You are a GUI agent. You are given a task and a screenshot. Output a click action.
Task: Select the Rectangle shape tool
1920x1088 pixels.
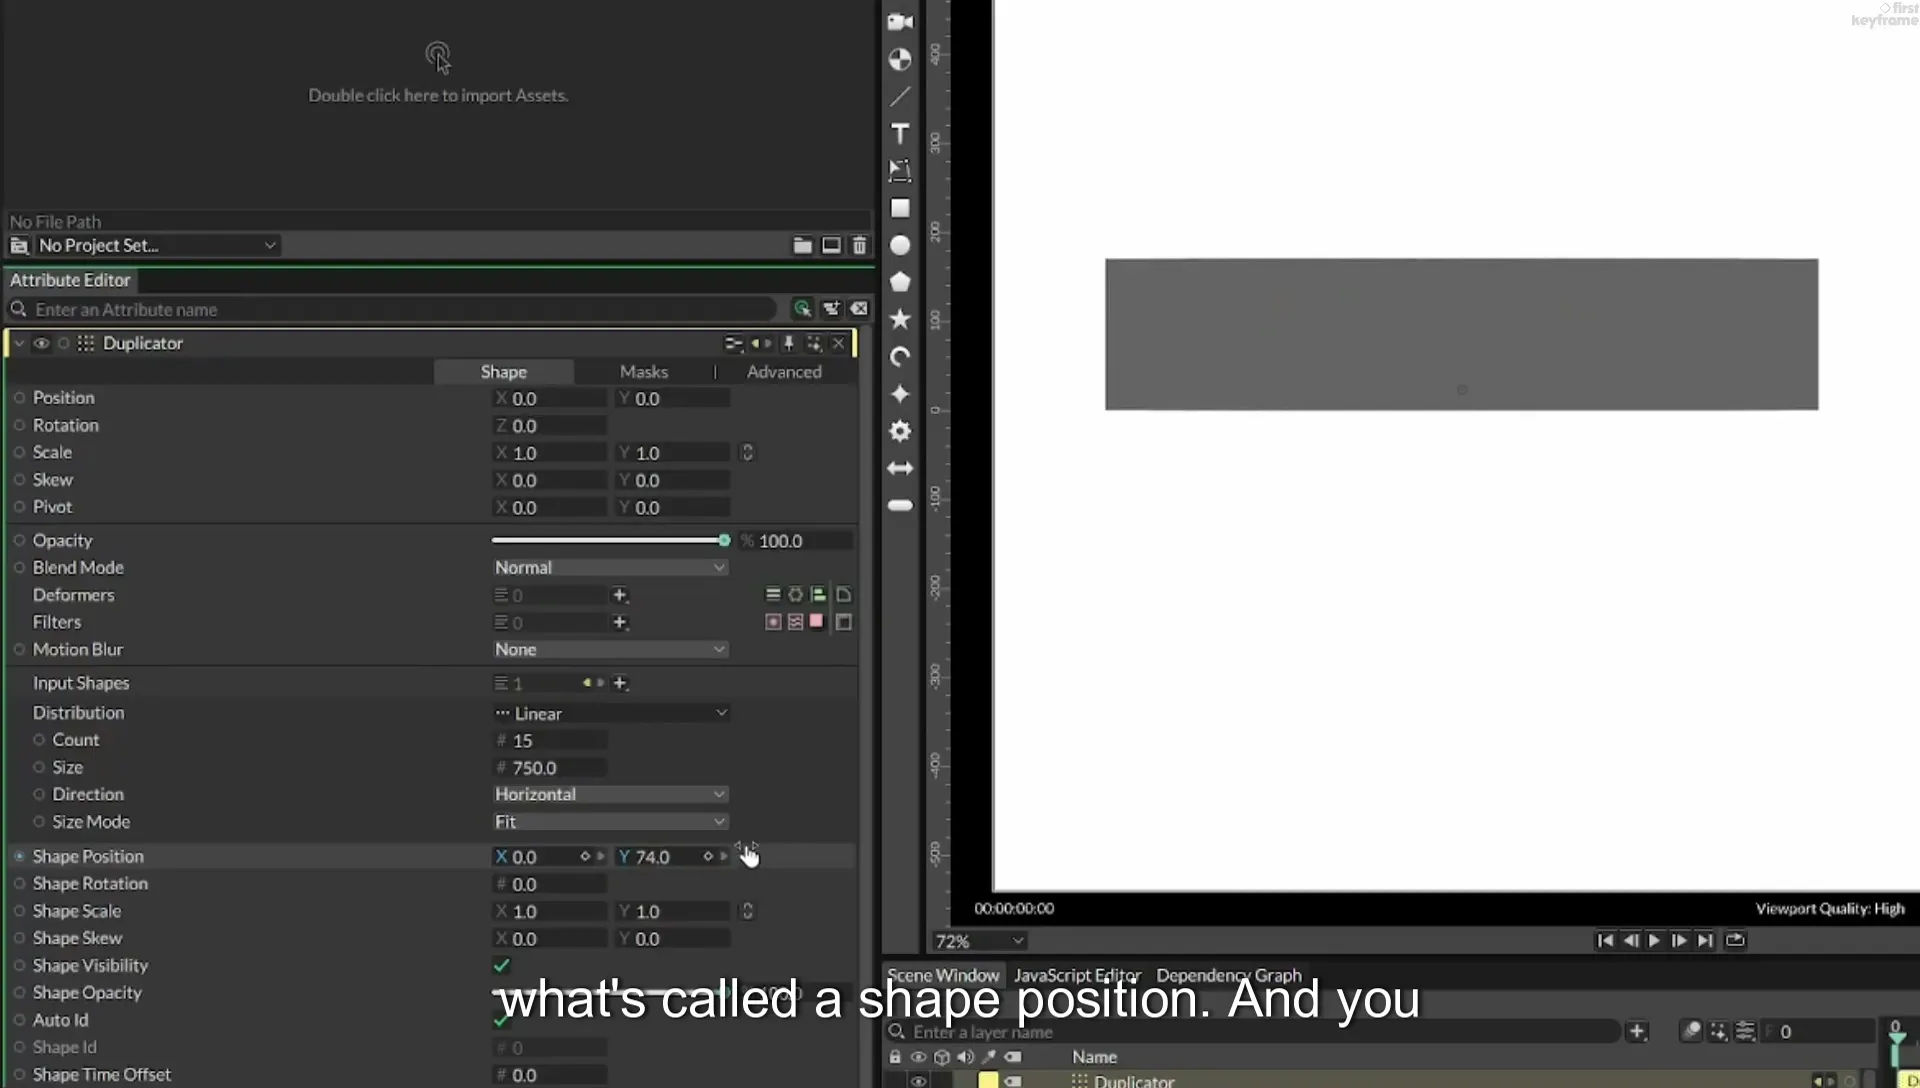900,208
